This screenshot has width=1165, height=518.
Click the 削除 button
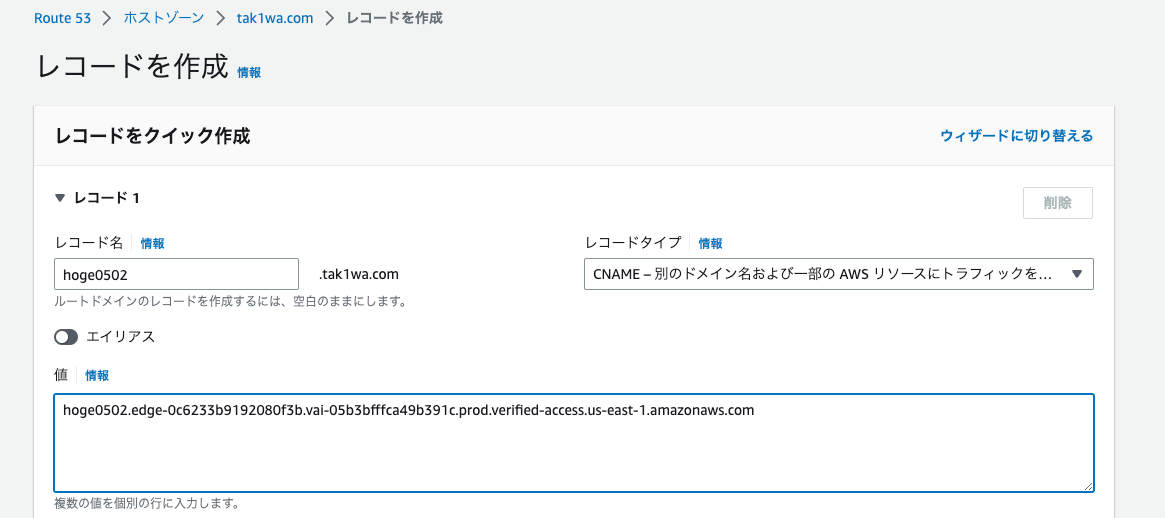pyautogui.click(x=1057, y=203)
